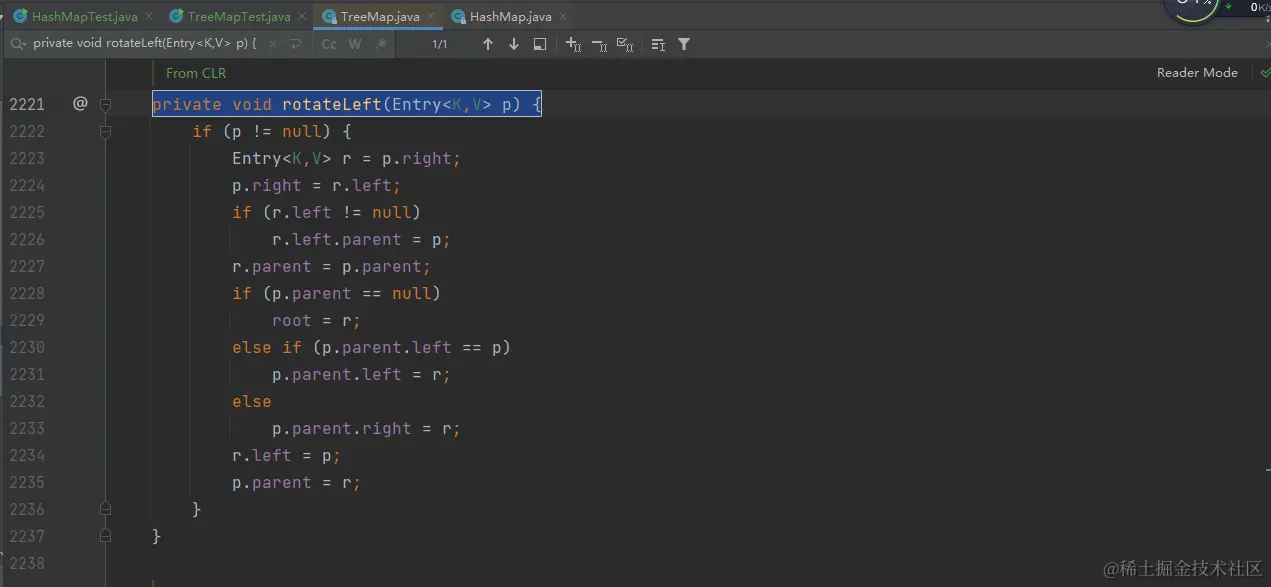The width and height of the screenshot is (1271, 587).
Task: Click the @ gutter icon at line 2221
Action: [80, 103]
